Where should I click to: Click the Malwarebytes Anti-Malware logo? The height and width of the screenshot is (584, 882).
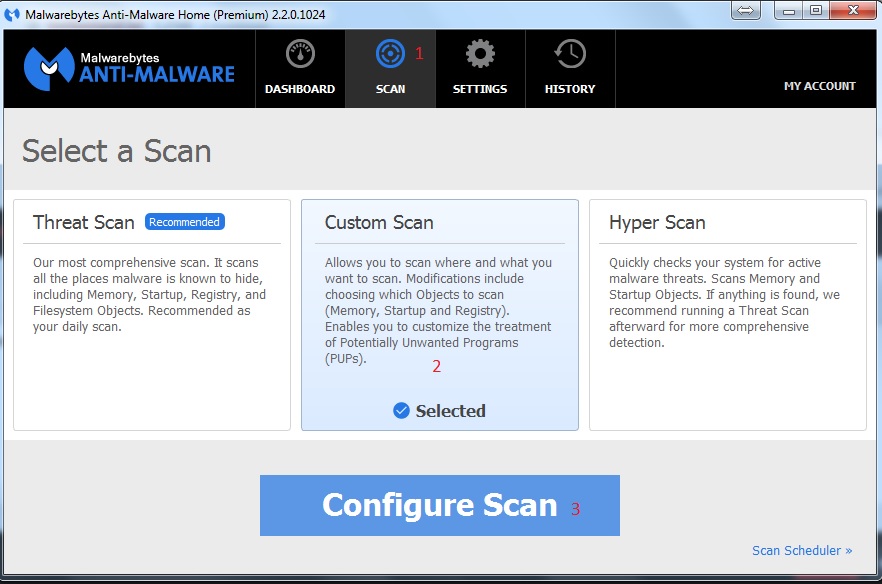tap(129, 68)
